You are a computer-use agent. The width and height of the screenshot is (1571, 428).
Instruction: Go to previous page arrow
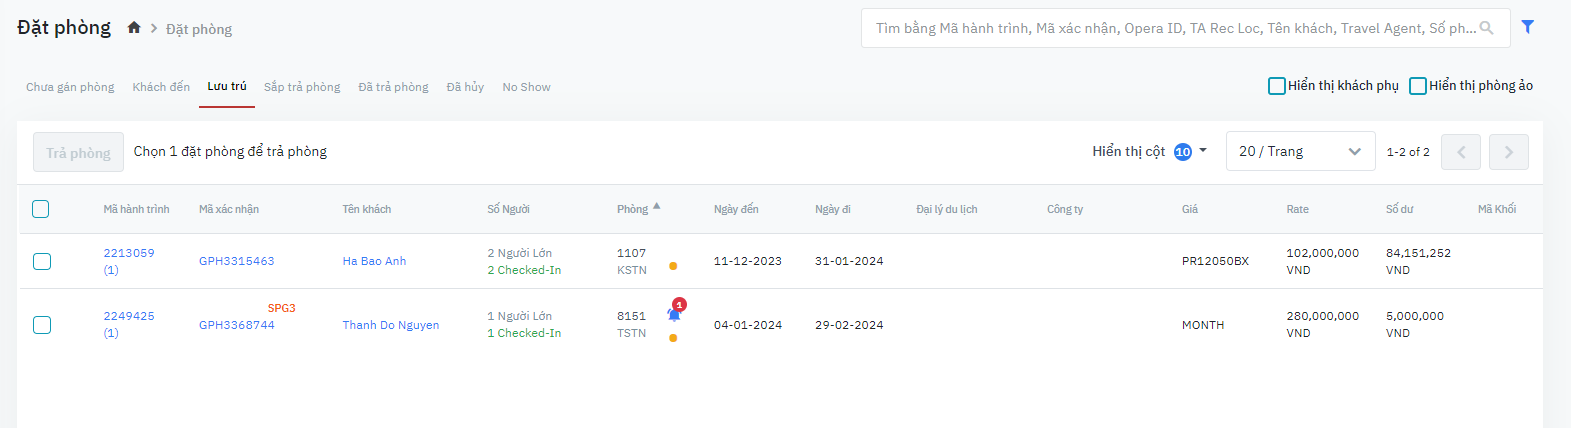(x=1460, y=152)
